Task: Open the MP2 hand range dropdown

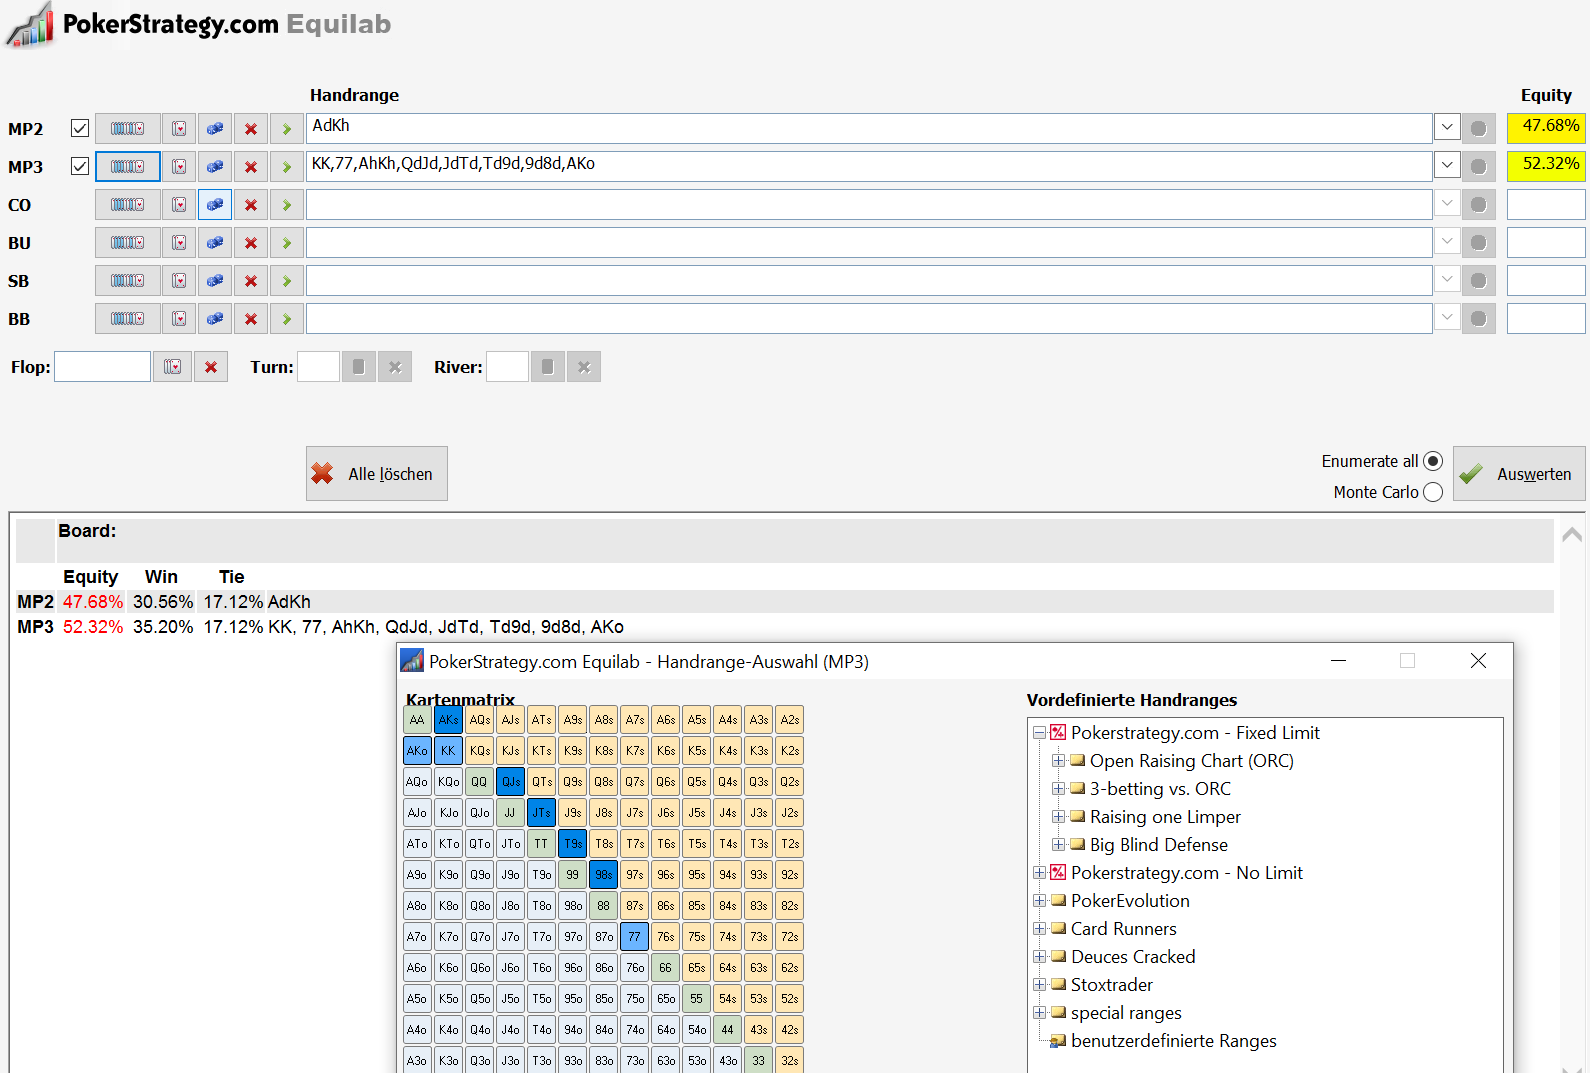Action: 1447,128
